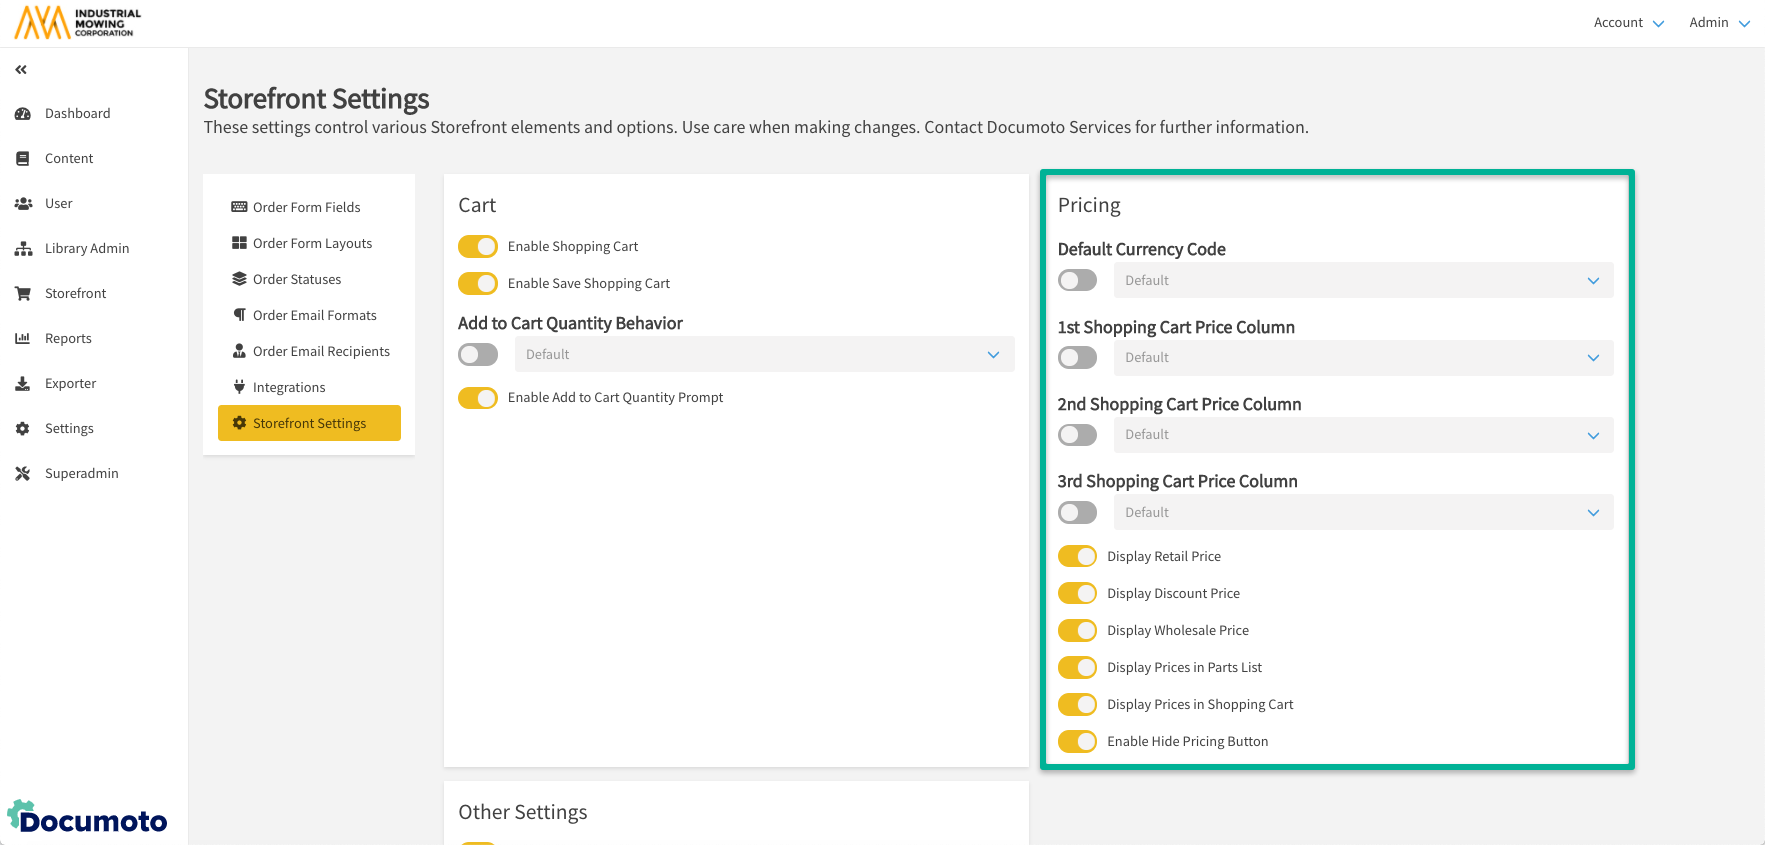Open the 3rd Shopping Cart Price Column dropdown
The image size is (1765, 845).
(x=1362, y=513)
